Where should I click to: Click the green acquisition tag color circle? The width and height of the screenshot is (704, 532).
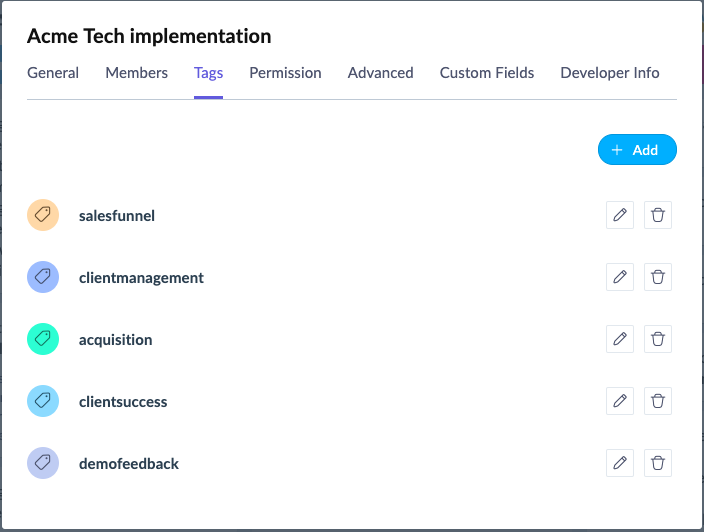point(43,339)
